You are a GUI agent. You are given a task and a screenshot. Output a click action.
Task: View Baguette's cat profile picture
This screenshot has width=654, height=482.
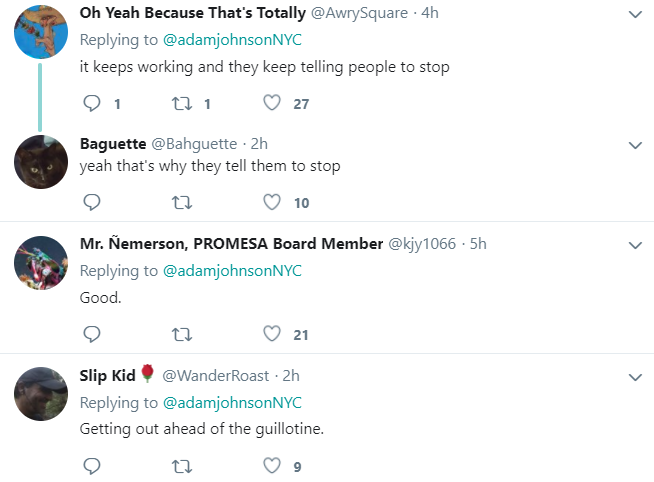(x=41, y=162)
